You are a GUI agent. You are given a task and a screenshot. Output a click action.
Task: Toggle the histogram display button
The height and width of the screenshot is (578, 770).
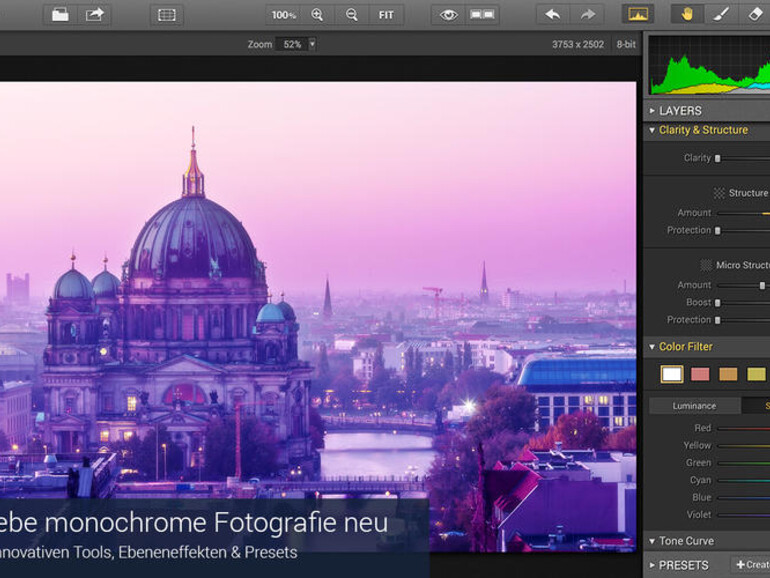(637, 15)
